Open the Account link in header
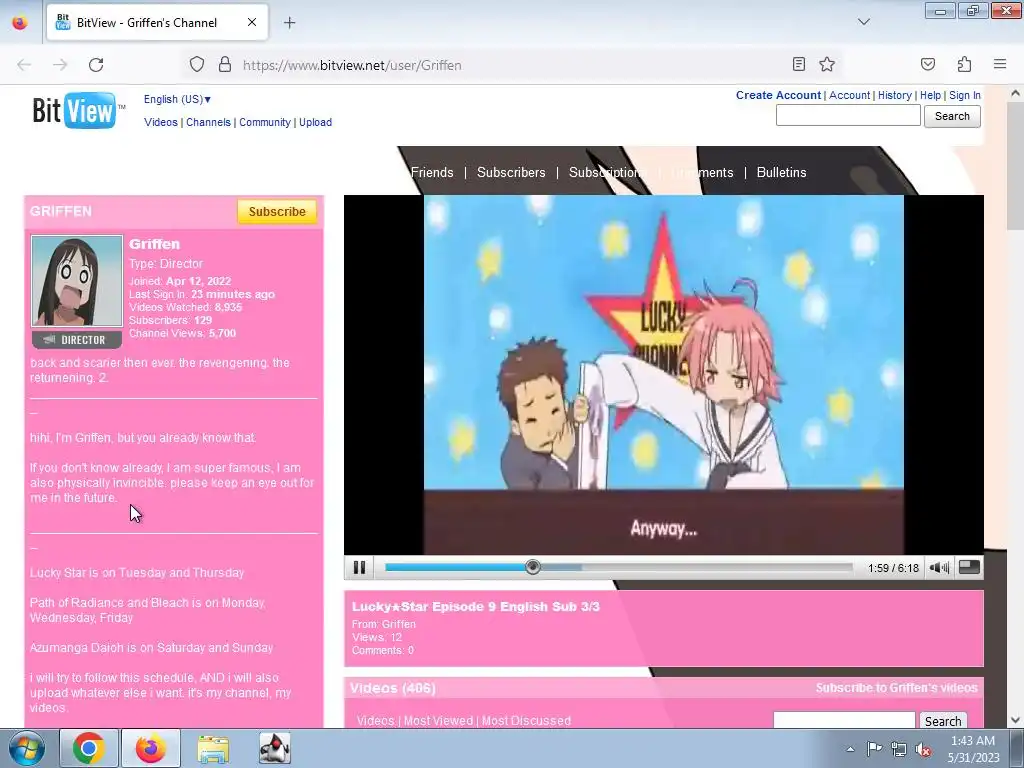1024x768 pixels. coord(850,95)
